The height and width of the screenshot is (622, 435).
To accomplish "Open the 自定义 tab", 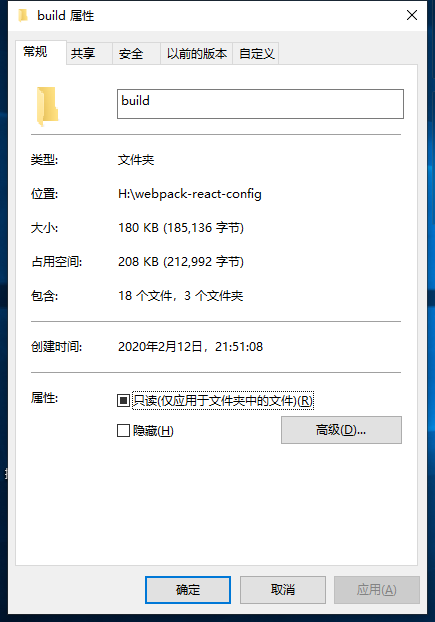I will tap(256, 53).
